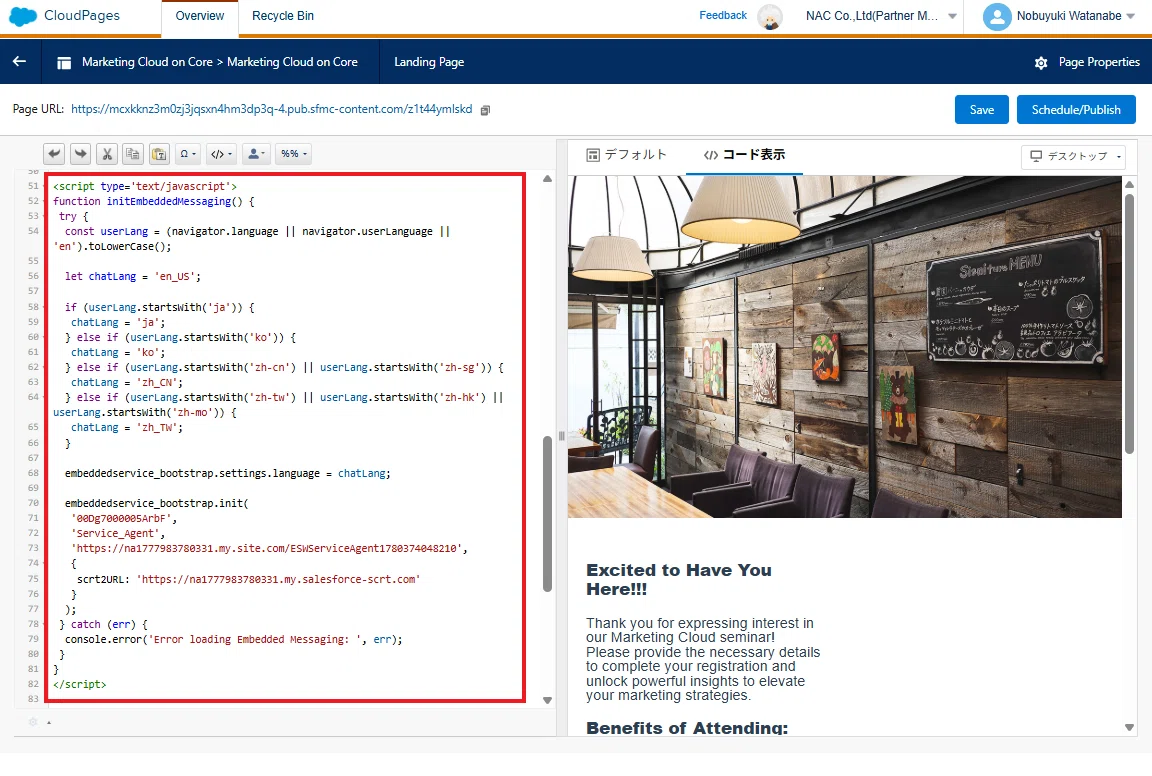Click the Einstein avatar icon
This screenshot has height=776, width=1152.
click(x=770, y=16)
